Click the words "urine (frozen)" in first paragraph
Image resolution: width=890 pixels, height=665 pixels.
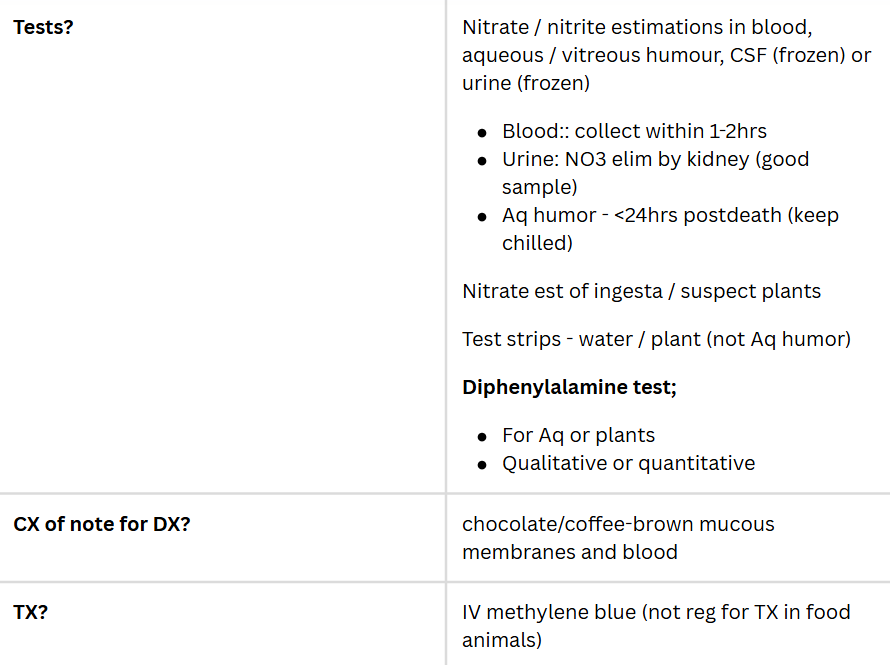coord(525,83)
